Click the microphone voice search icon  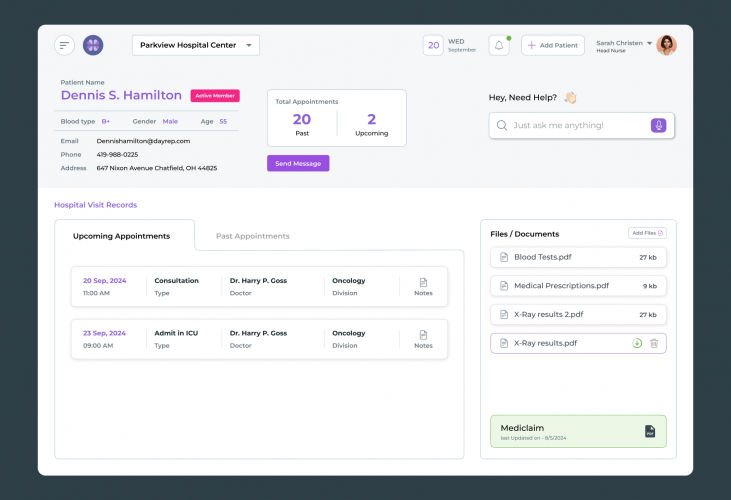tap(657, 125)
